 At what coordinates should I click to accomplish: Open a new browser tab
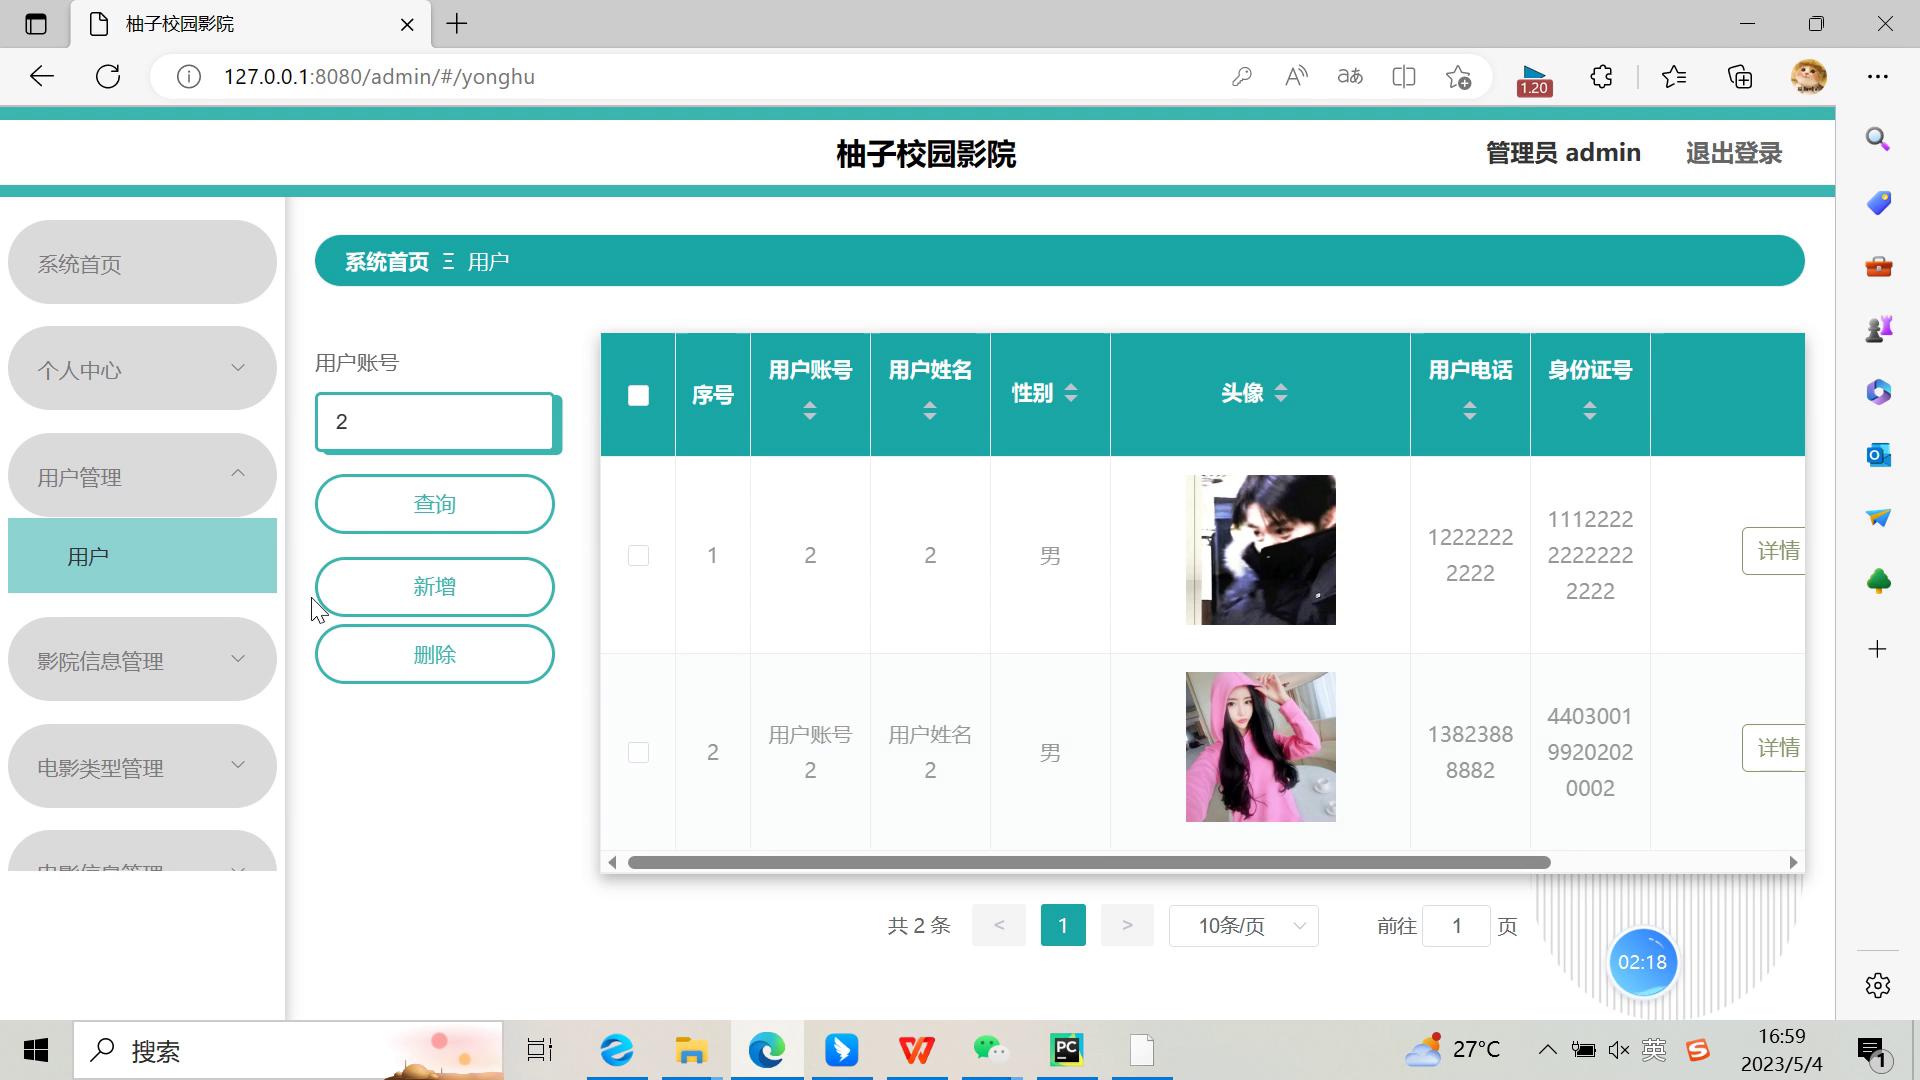point(457,24)
